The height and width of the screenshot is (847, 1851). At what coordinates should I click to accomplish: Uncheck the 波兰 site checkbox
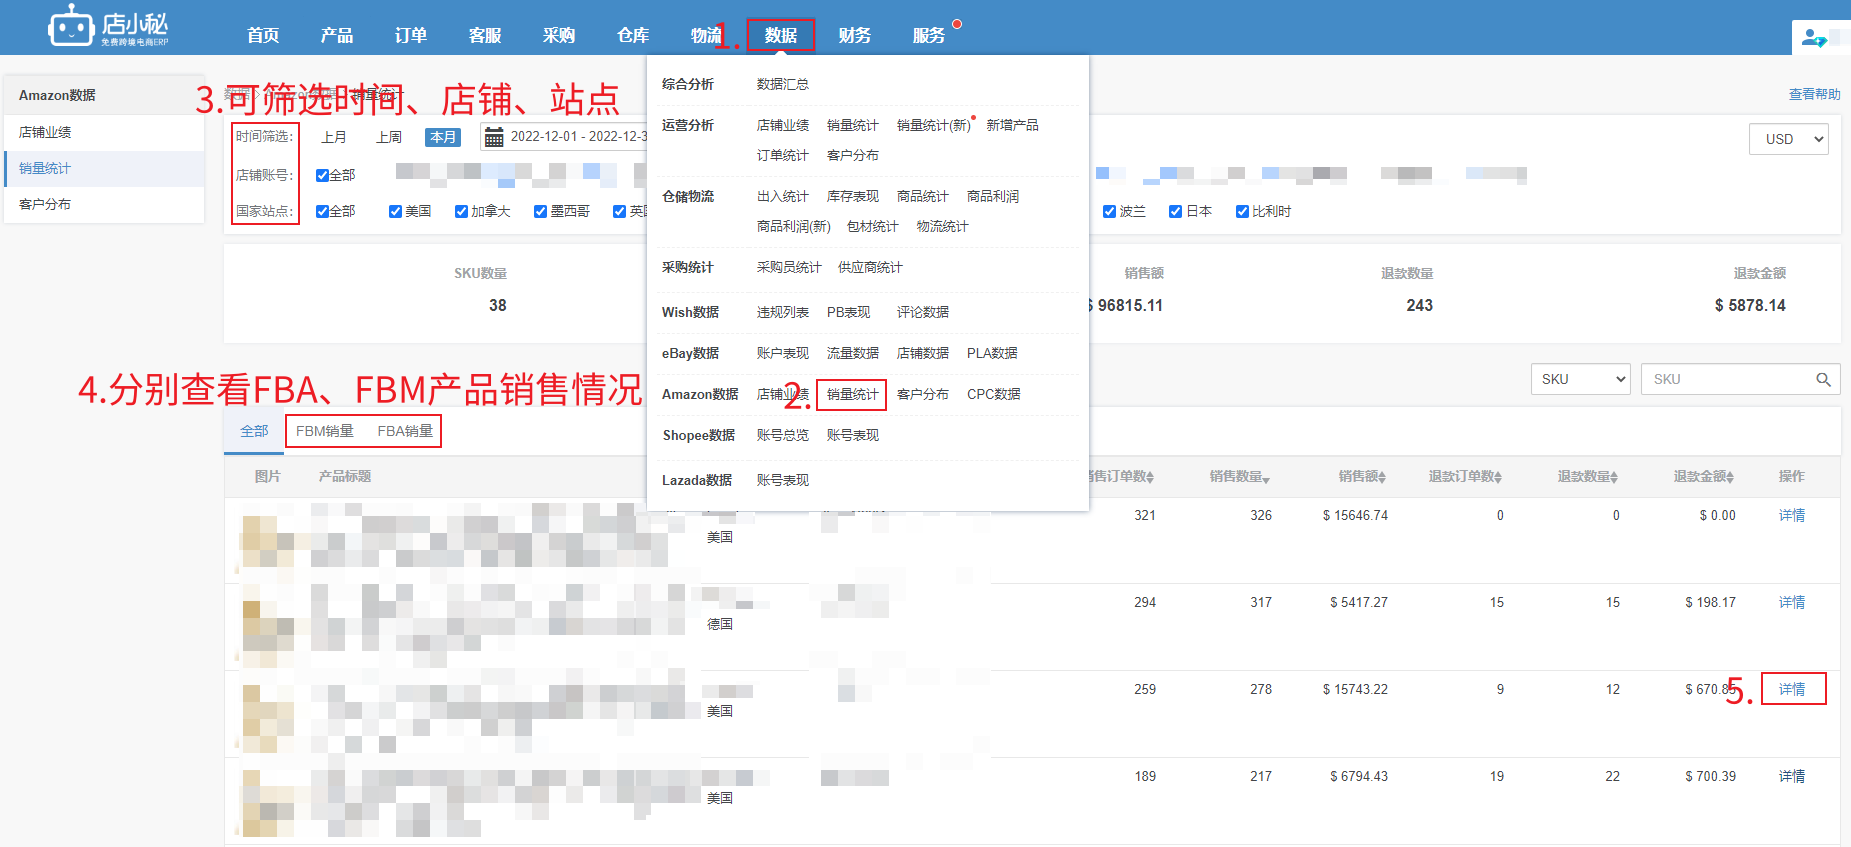[x=1109, y=211]
